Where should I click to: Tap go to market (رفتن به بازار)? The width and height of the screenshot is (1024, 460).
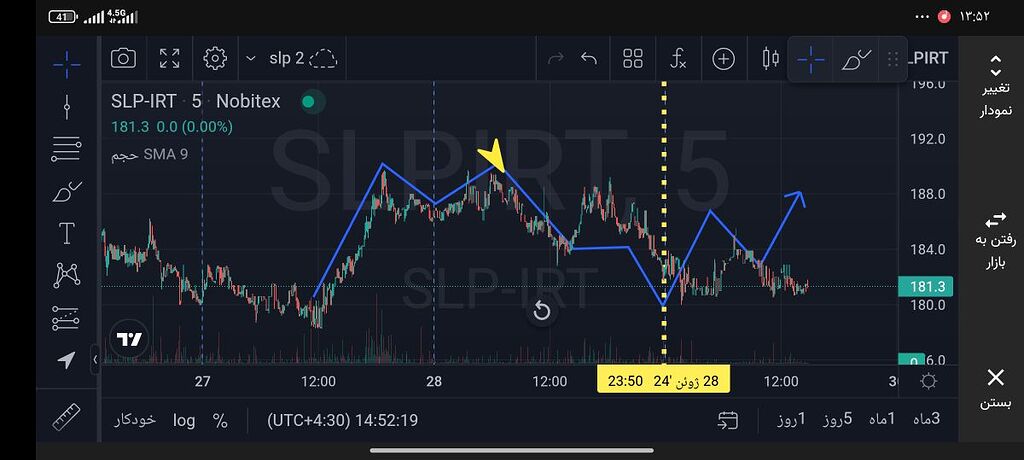click(995, 241)
